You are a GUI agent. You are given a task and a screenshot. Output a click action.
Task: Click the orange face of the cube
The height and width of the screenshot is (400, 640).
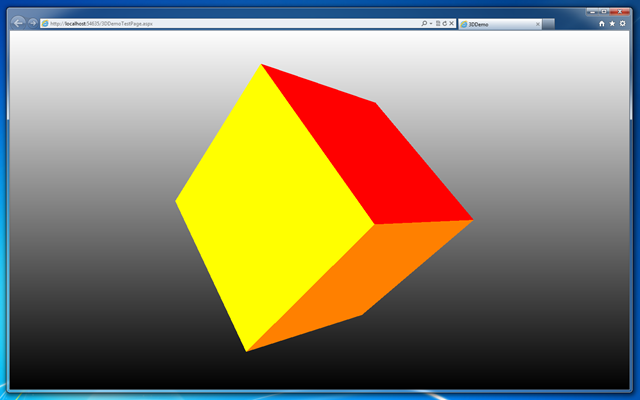[359, 282]
